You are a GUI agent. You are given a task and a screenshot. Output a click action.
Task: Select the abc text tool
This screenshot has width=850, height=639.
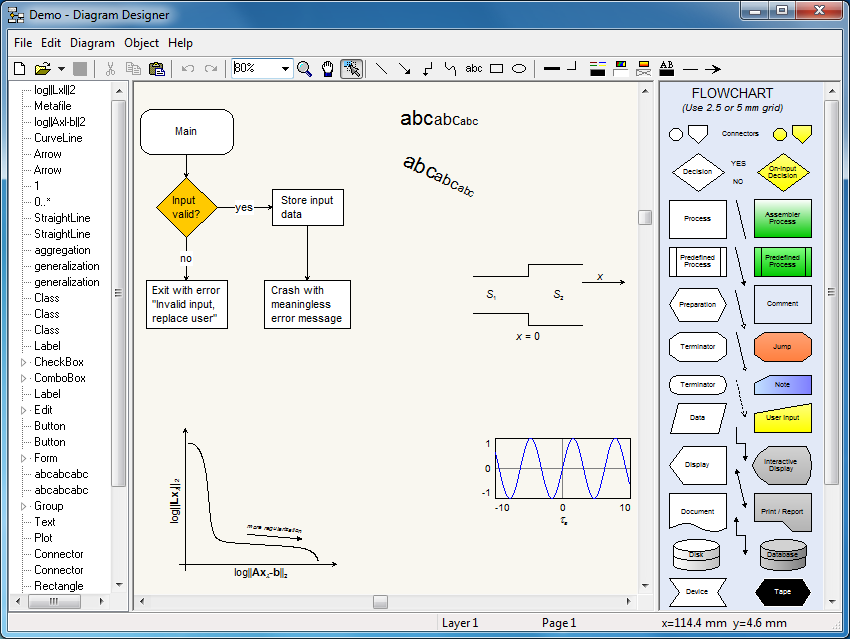click(474, 68)
